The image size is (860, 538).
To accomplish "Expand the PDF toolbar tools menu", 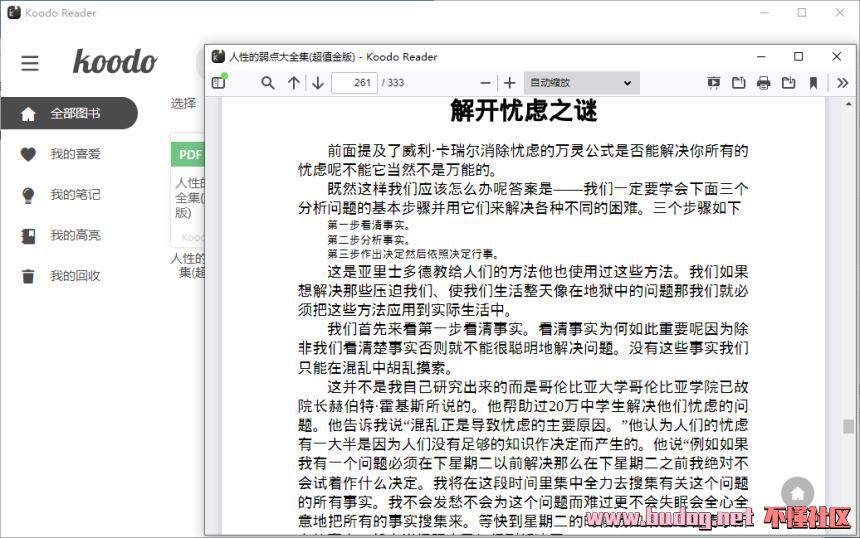I will pyautogui.click(x=842, y=83).
